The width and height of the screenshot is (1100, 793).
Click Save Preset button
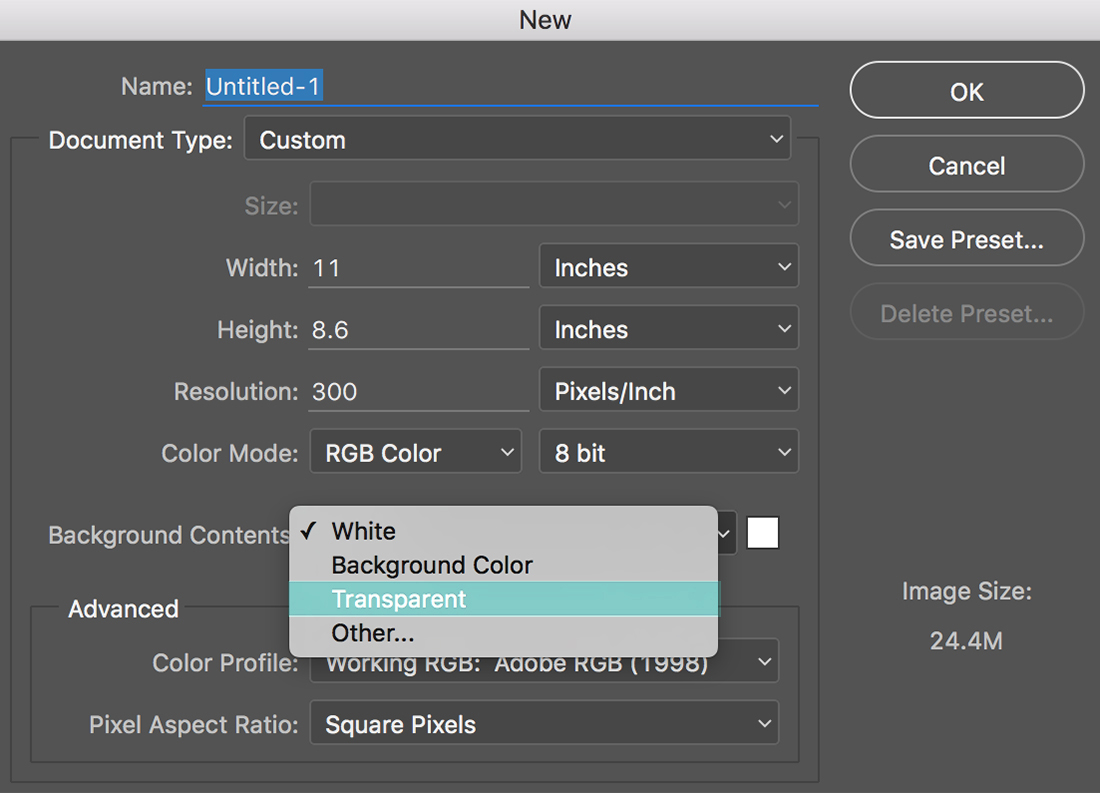967,239
